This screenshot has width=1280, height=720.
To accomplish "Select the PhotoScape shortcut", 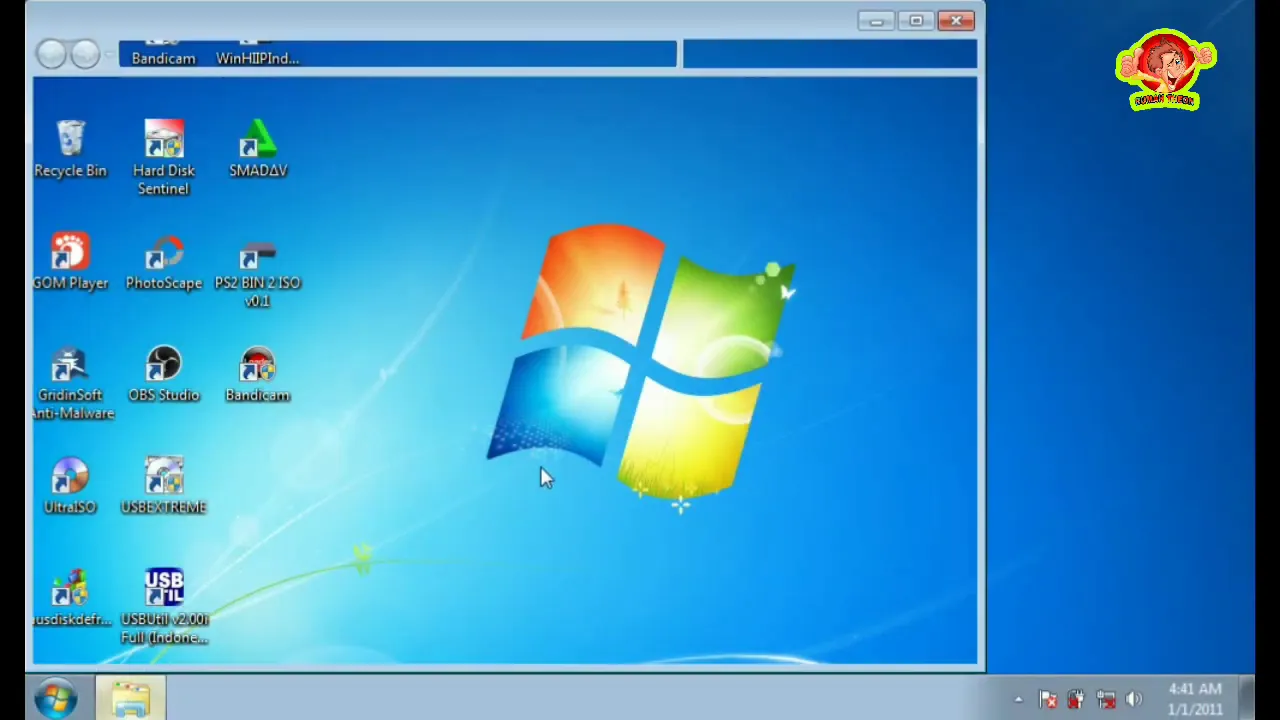I will [164, 262].
